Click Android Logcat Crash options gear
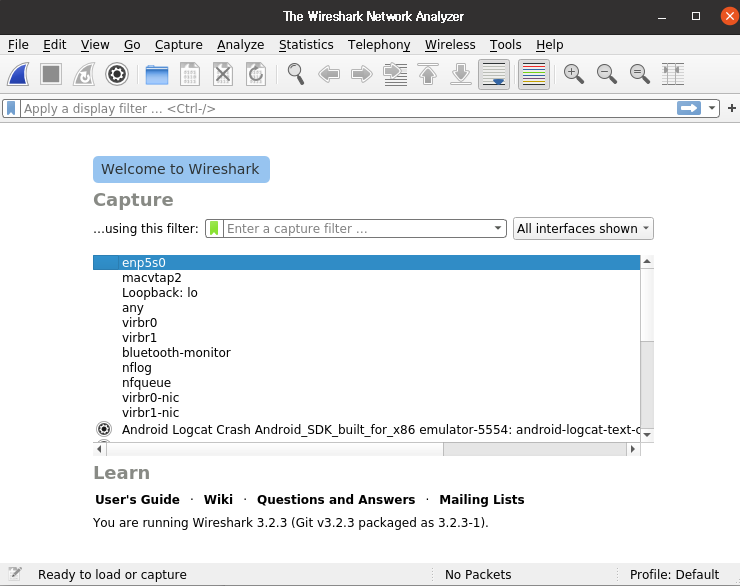The height and width of the screenshot is (586, 740). (104, 429)
